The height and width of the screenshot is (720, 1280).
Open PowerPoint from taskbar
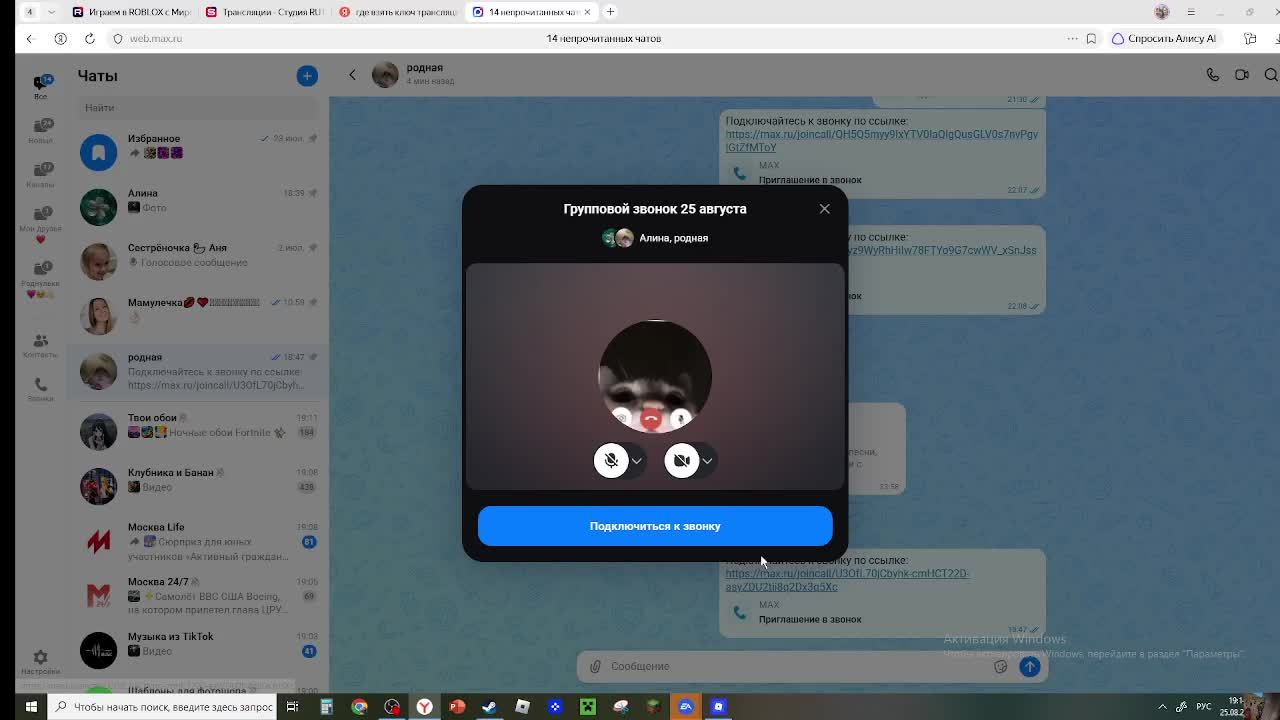click(457, 707)
